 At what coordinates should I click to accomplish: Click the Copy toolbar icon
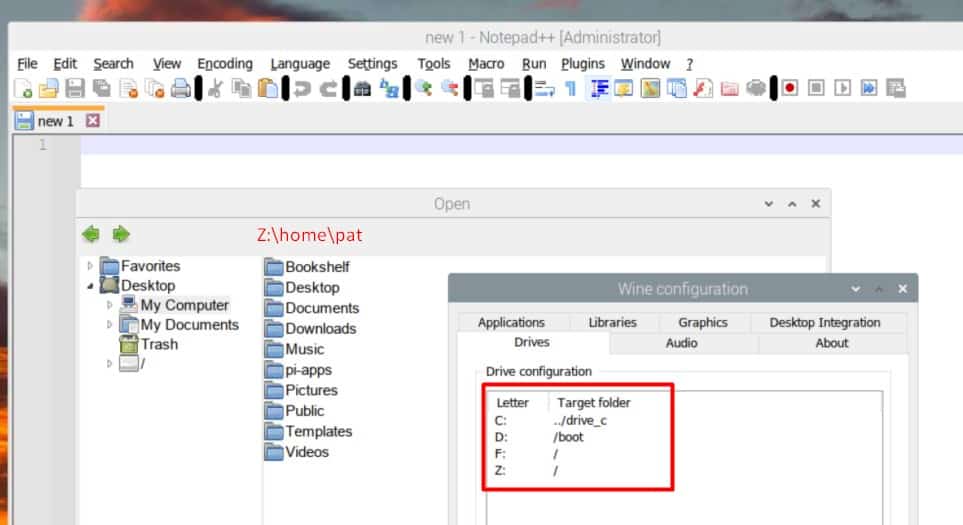241,88
